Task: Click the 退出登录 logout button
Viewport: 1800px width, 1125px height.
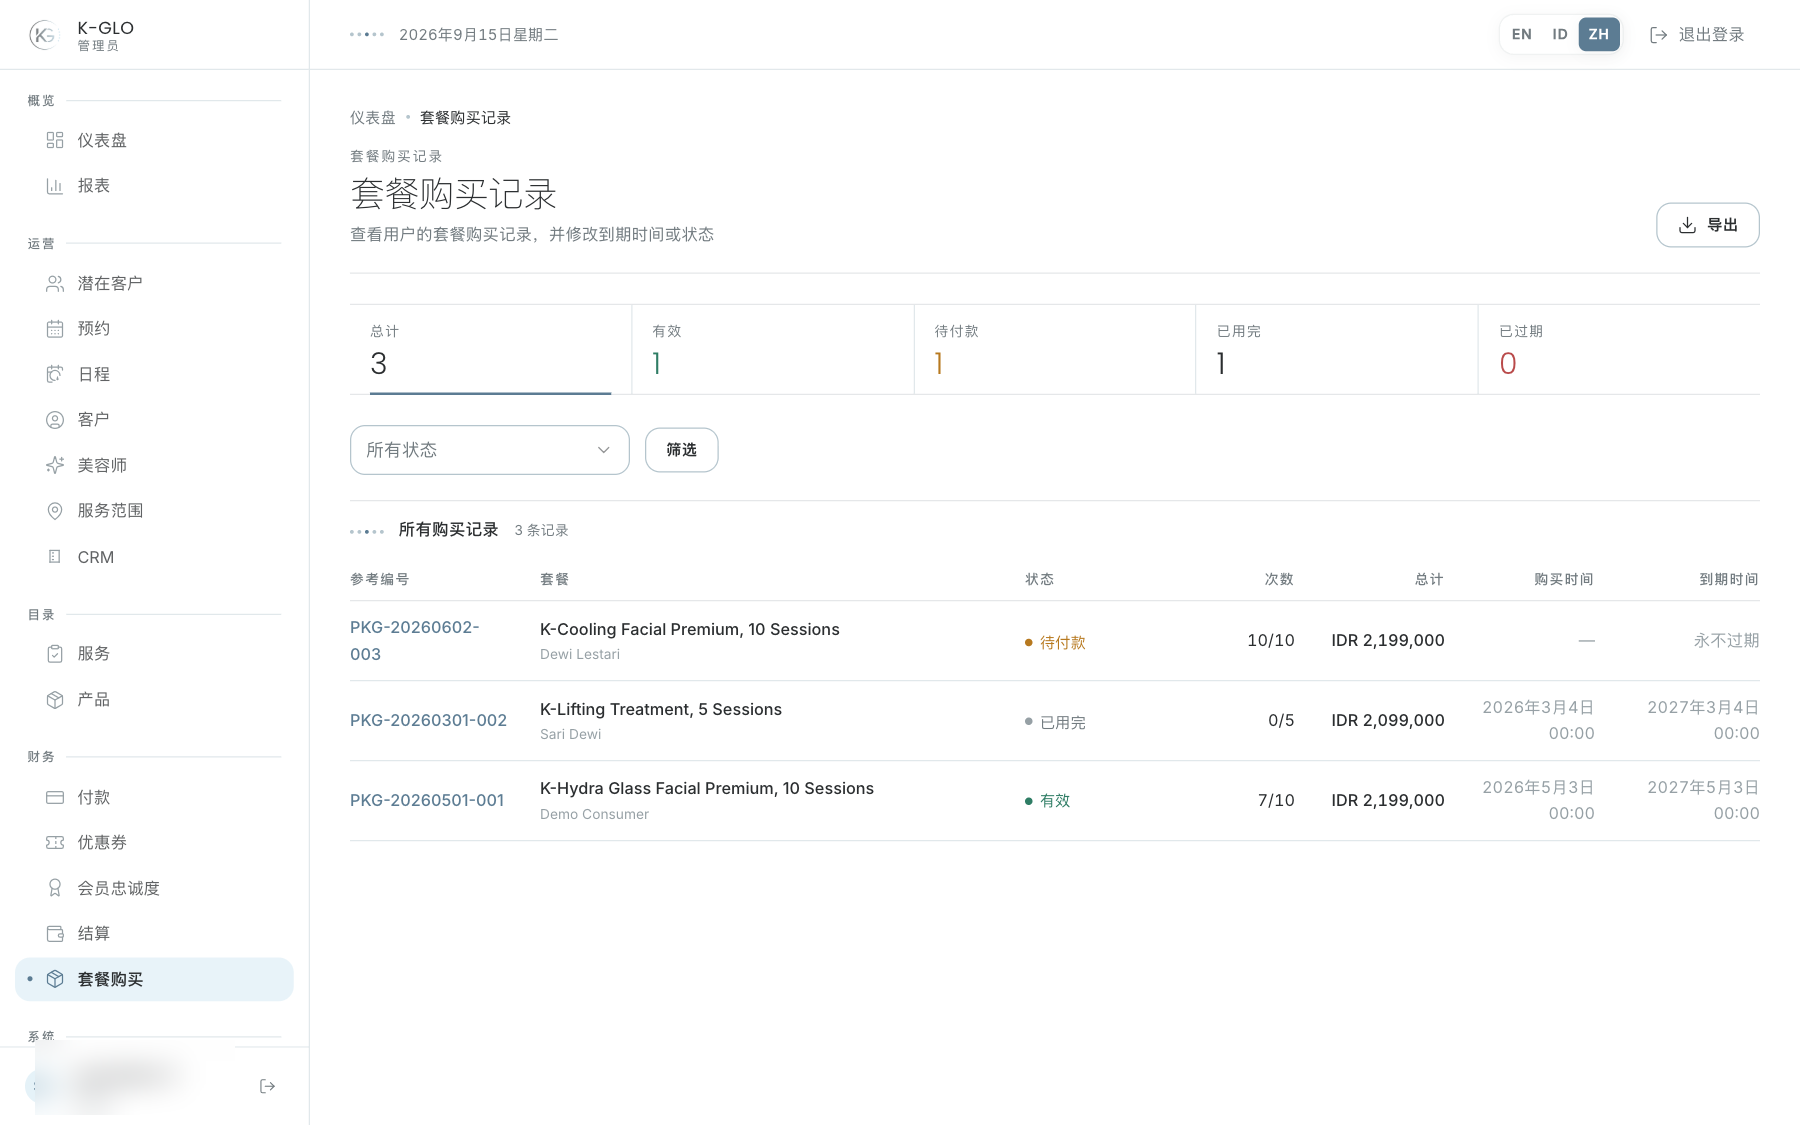Action: pos(1697,35)
